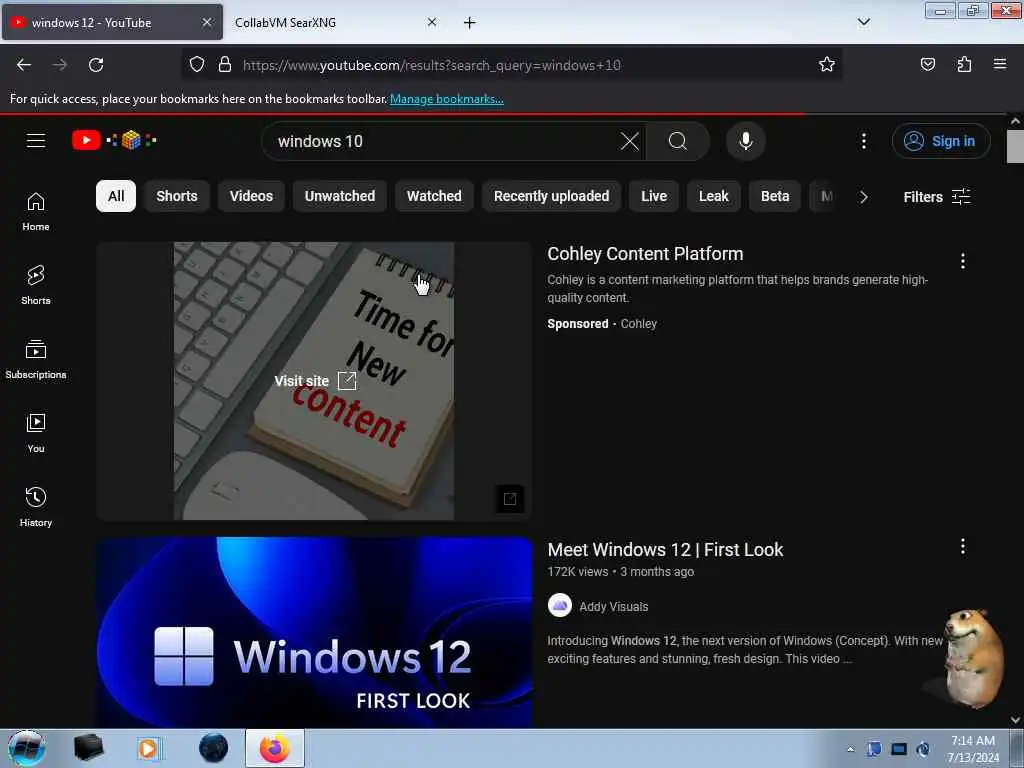Open Firefox application menu icon

pyautogui.click(x=1000, y=64)
